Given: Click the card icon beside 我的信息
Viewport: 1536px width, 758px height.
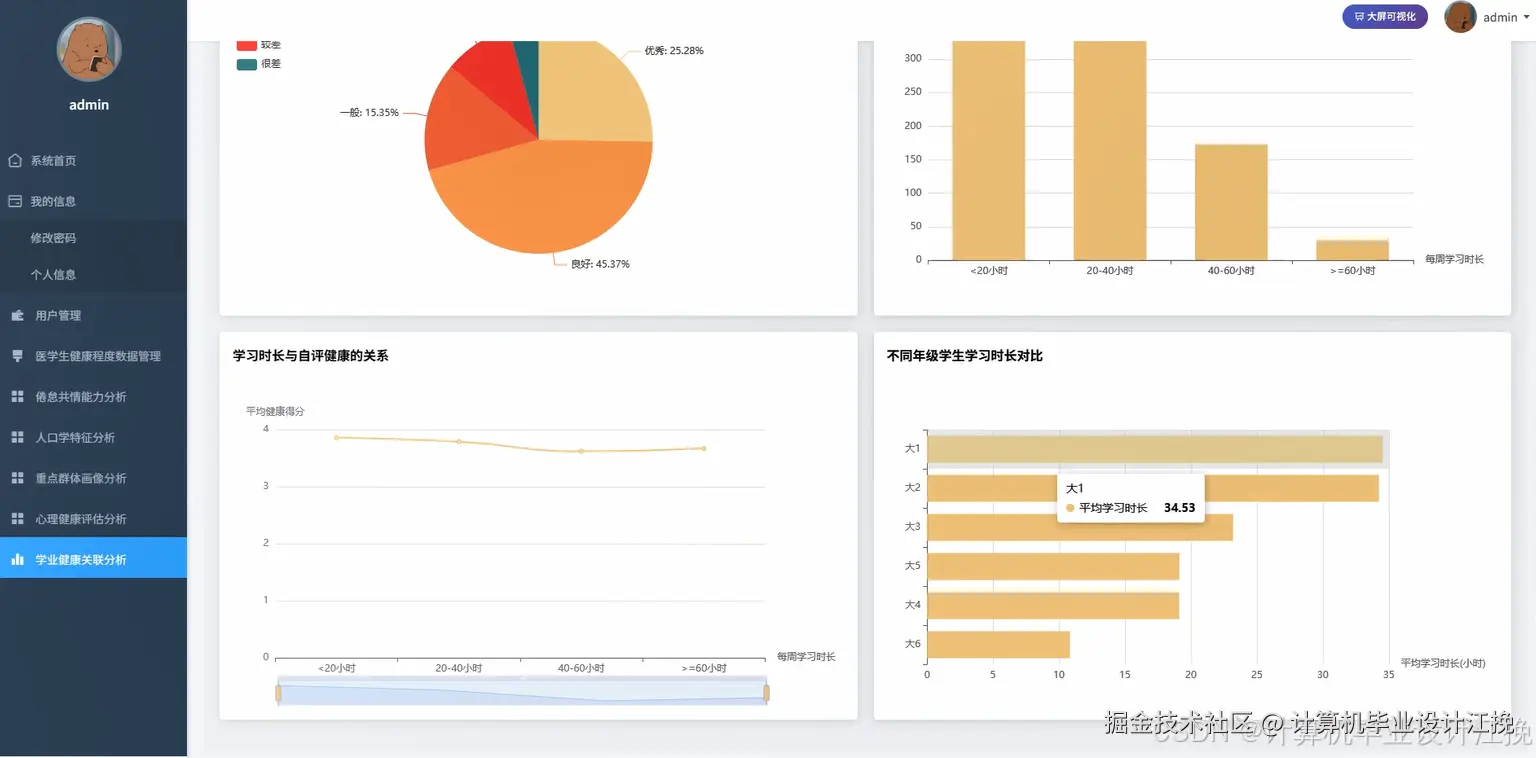Looking at the screenshot, I should 15,201.
